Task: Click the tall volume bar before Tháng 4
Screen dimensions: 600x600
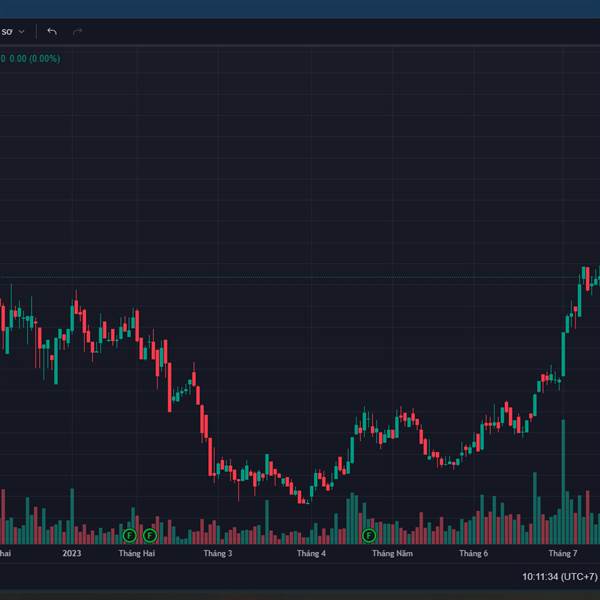Action: tap(267, 520)
